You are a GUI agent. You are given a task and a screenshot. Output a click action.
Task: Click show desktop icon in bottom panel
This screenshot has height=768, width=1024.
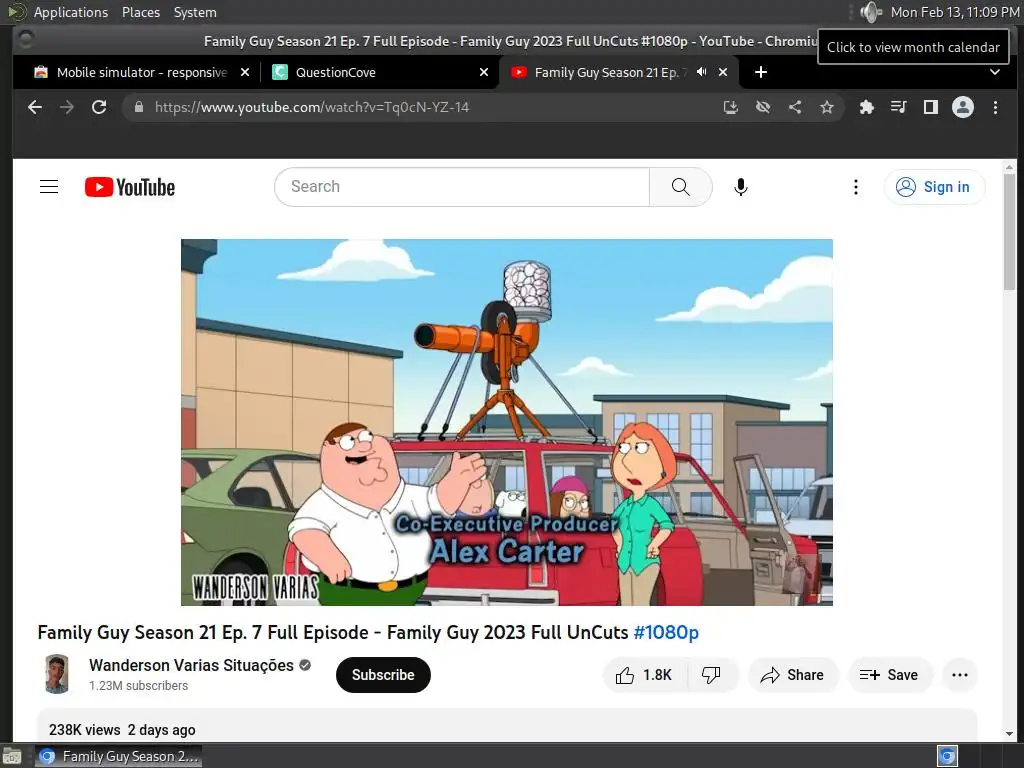pyautogui.click(x=12, y=756)
